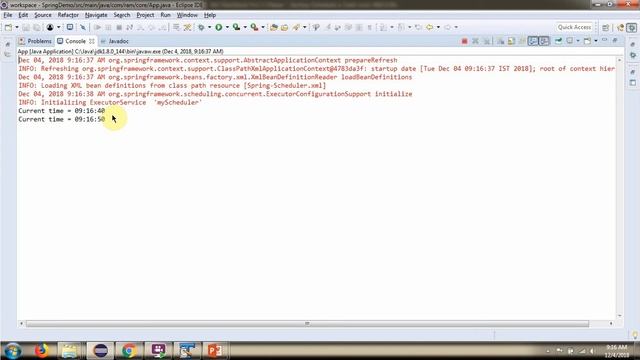This screenshot has height=360, width=640.
Task: Expand the Coverage dropdown arrow
Action: click(245, 27)
